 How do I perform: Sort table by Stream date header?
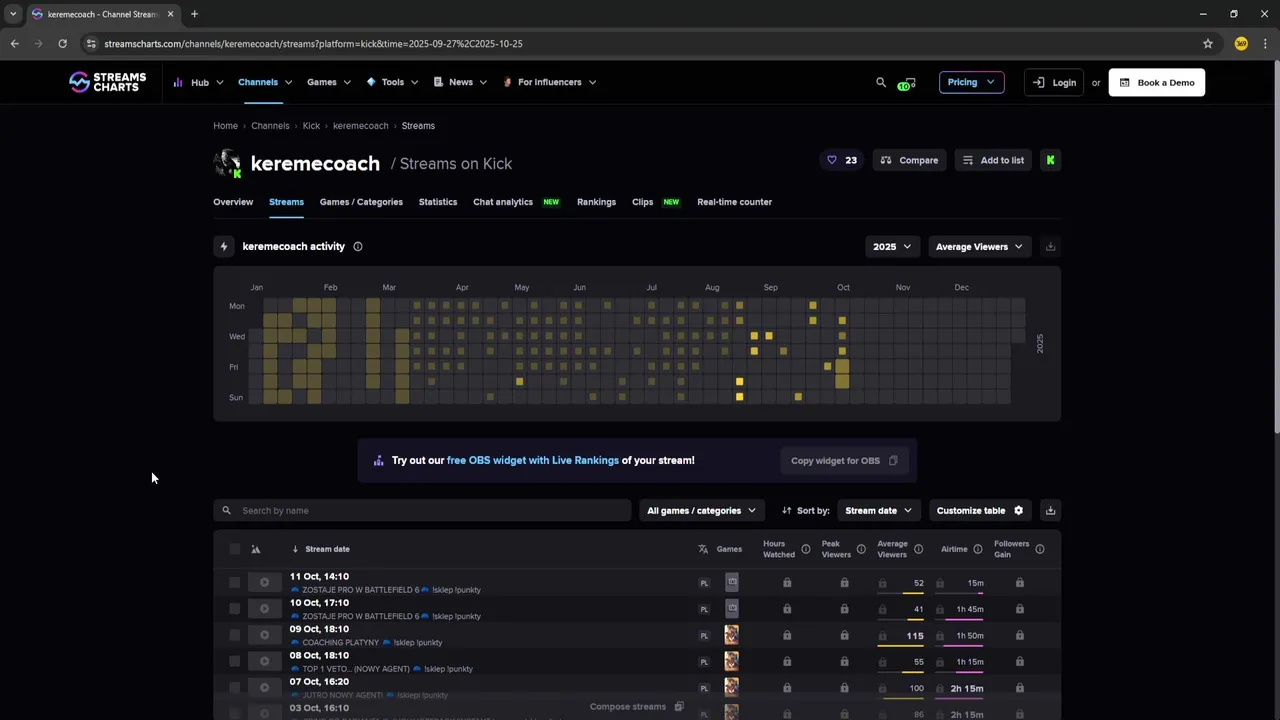click(x=327, y=549)
